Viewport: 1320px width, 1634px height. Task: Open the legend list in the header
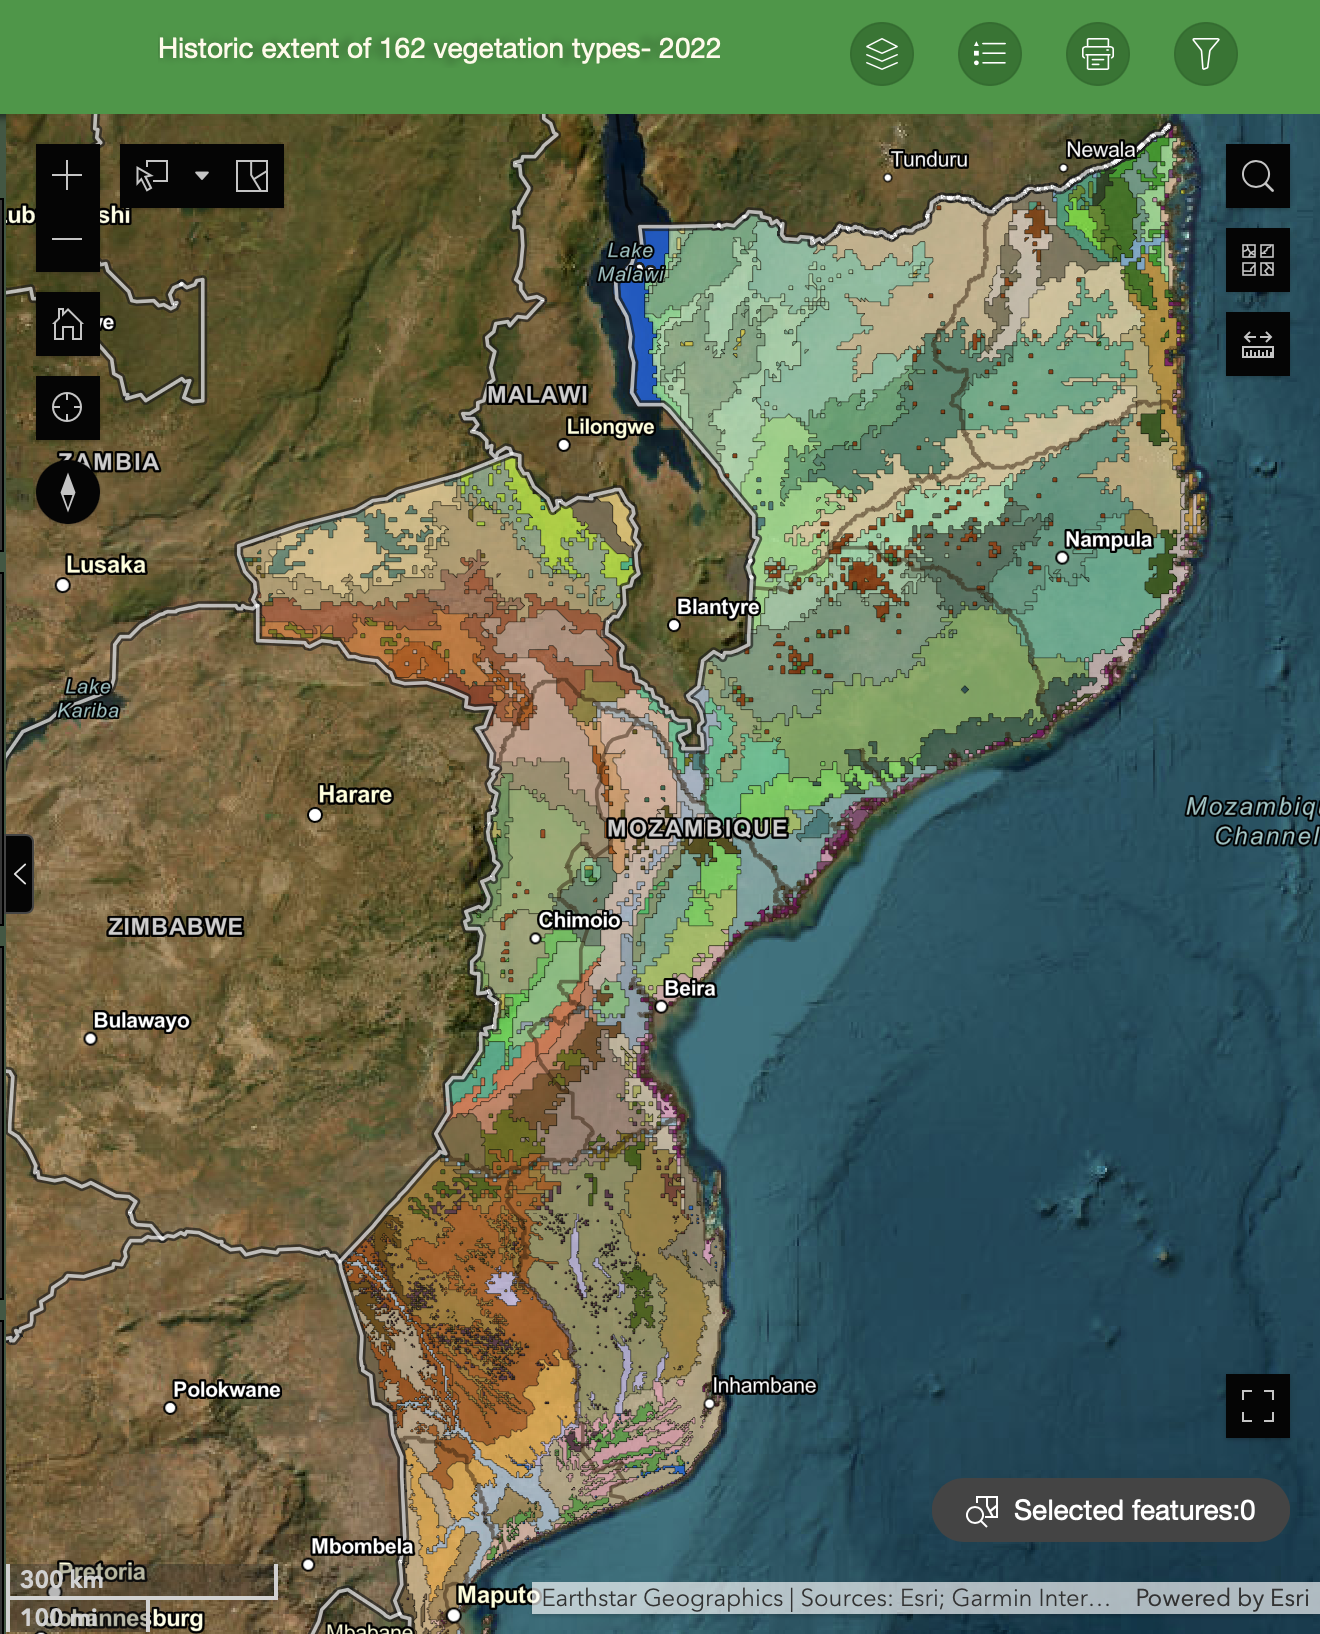pyautogui.click(x=989, y=54)
